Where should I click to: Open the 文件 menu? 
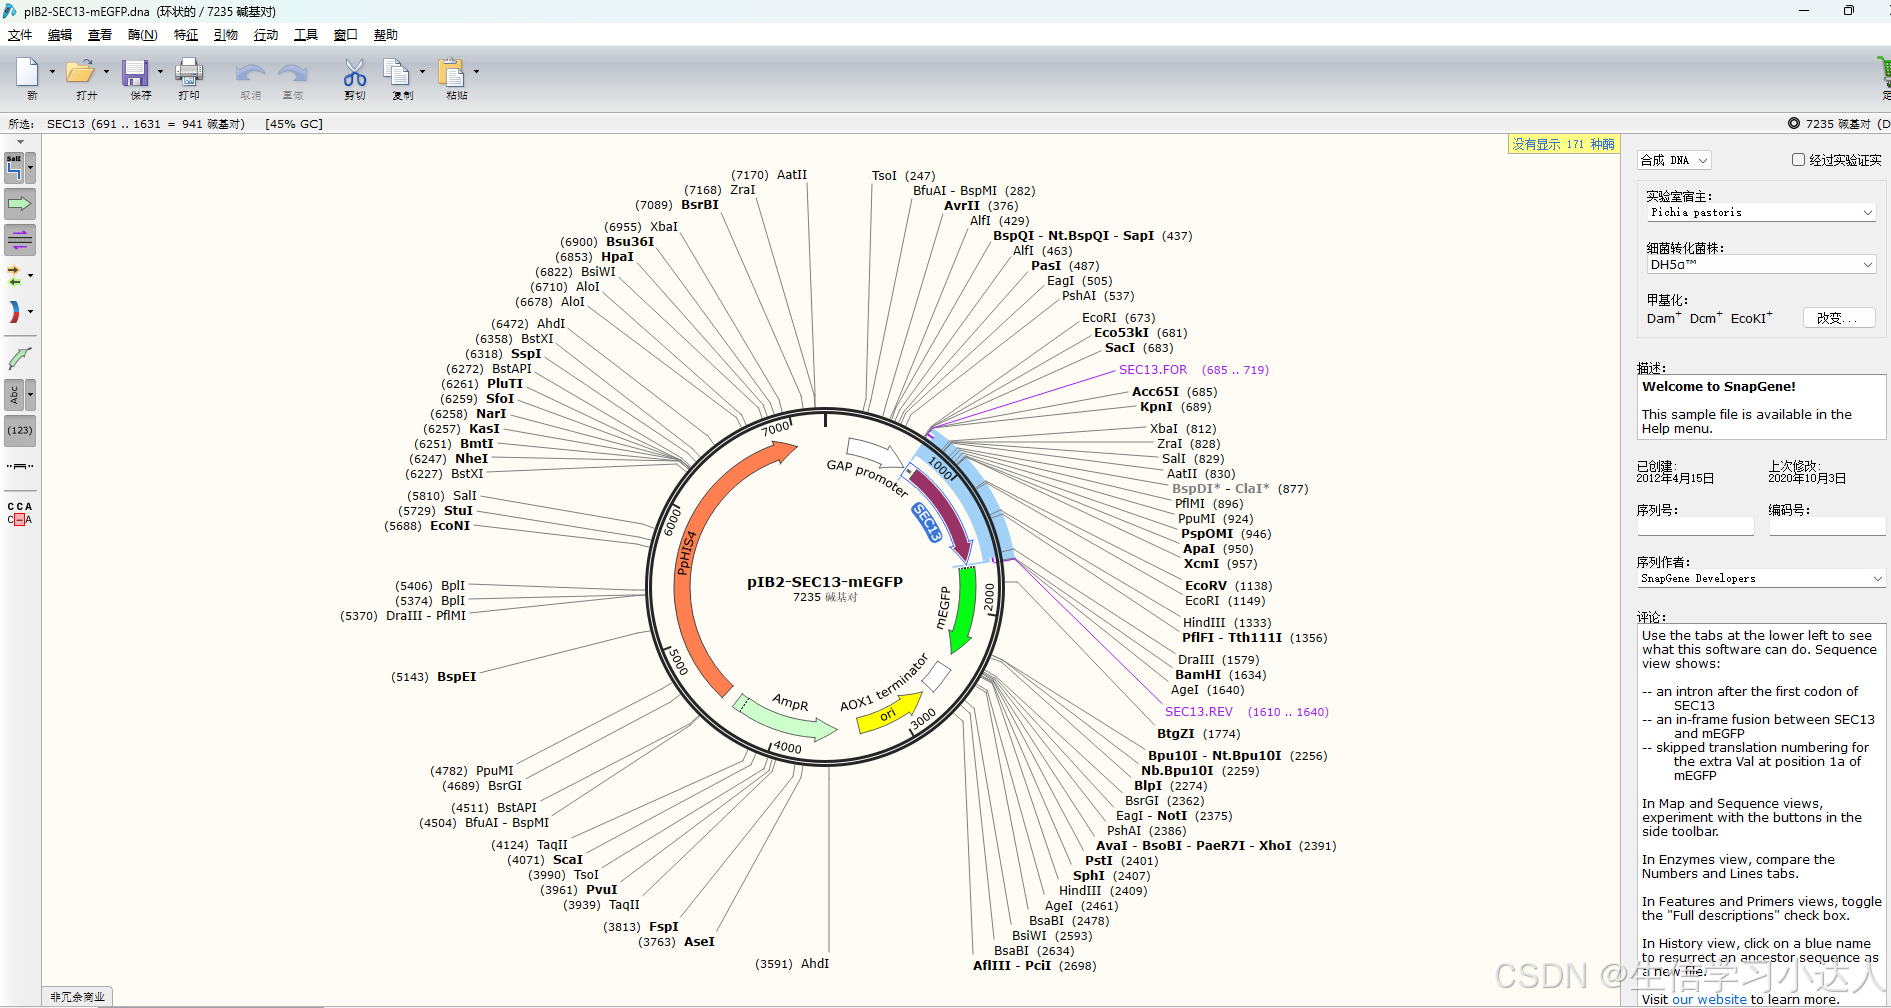click(20, 35)
